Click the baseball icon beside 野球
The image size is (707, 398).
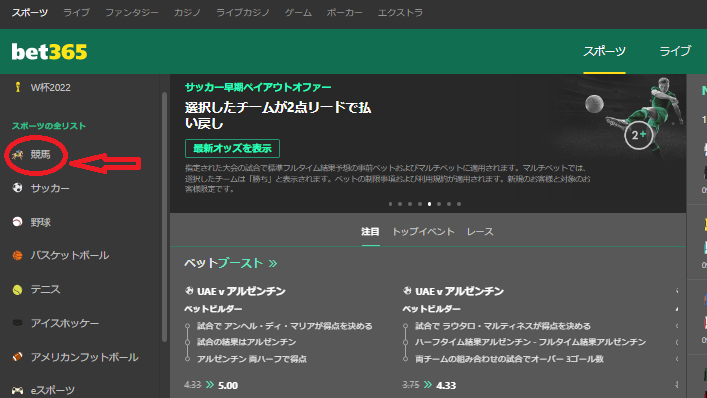click(x=18, y=221)
